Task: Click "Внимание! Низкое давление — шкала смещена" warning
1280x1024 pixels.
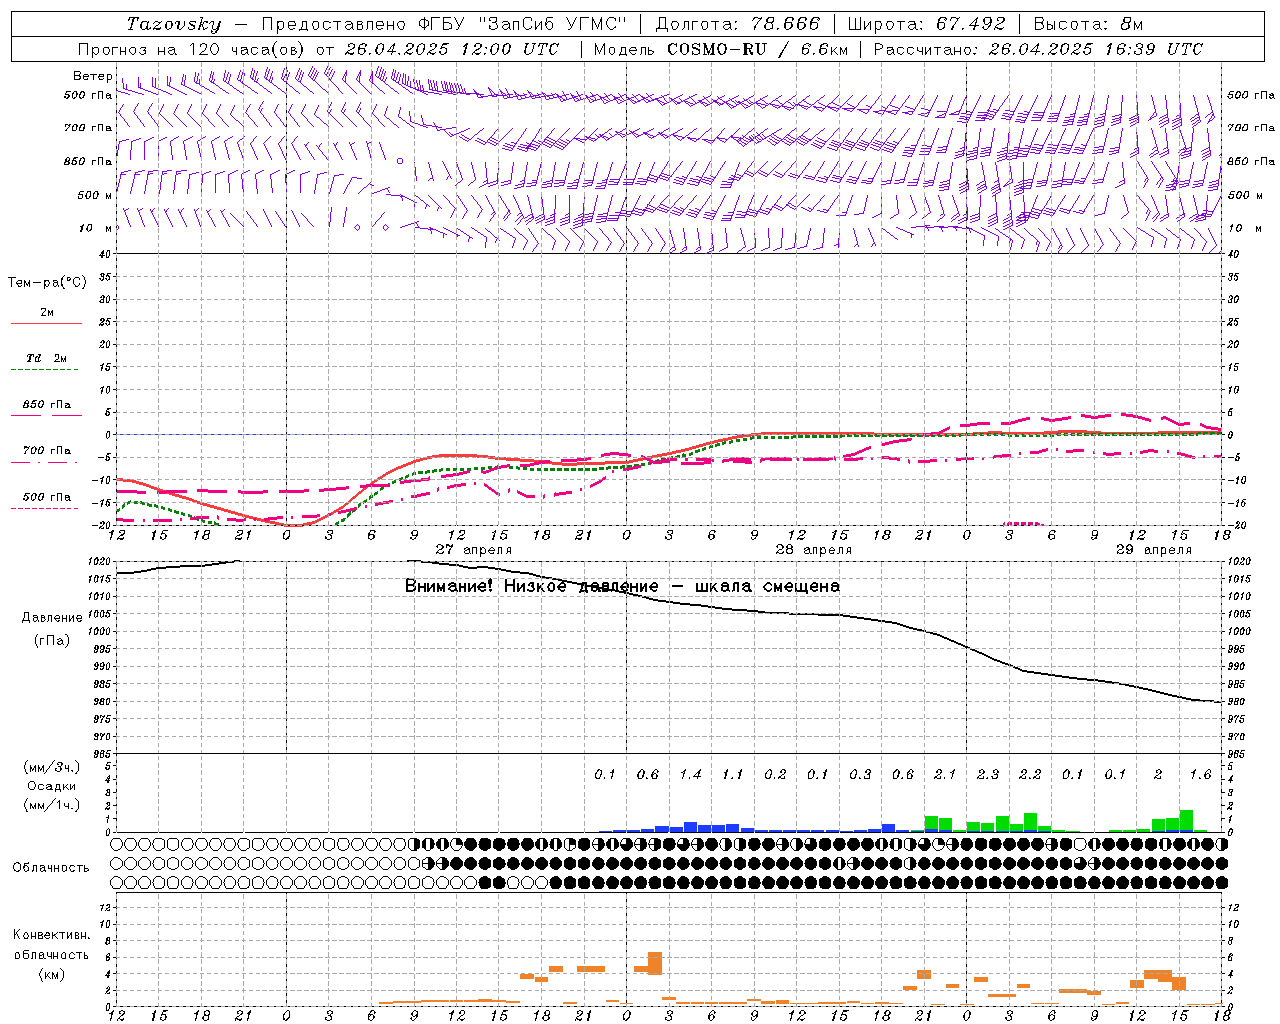Action: 622,586
